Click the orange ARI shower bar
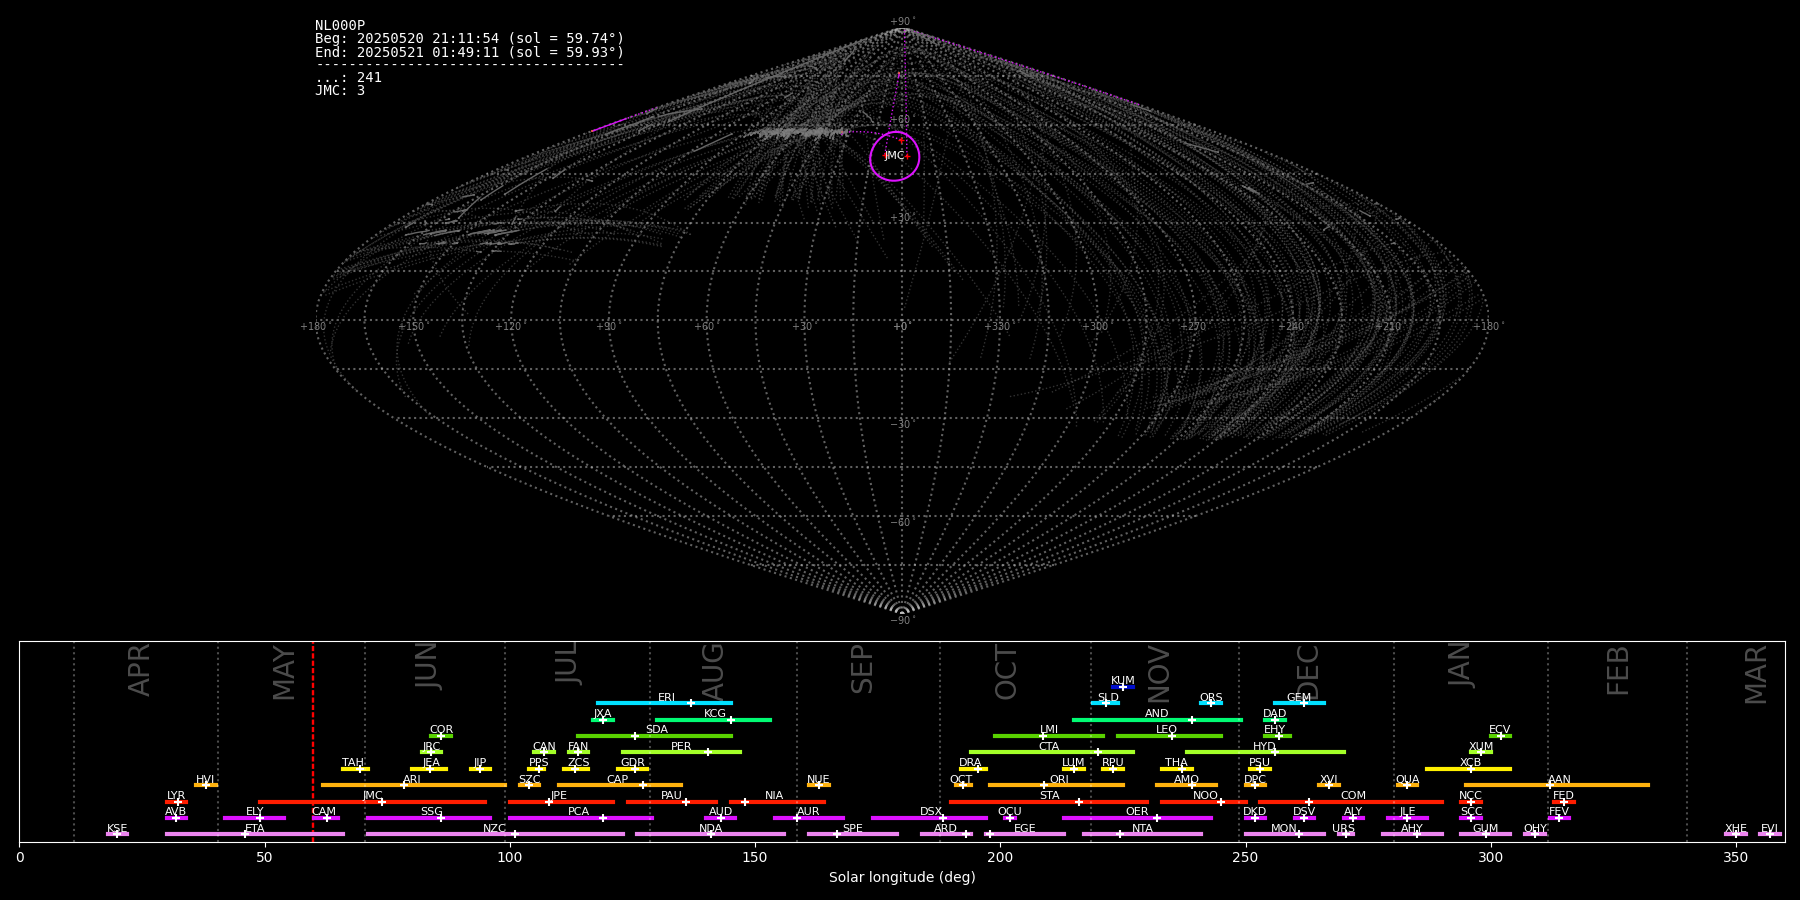This screenshot has height=900, width=1800. tap(414, 785)
